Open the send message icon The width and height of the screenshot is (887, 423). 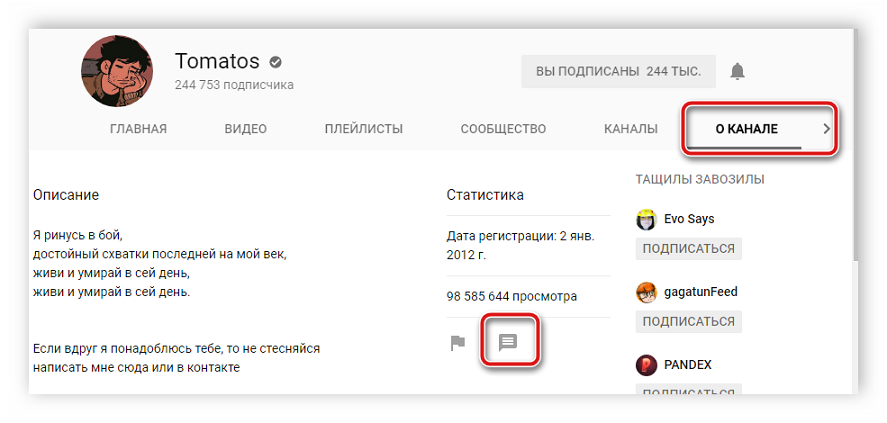pos(508,342)
